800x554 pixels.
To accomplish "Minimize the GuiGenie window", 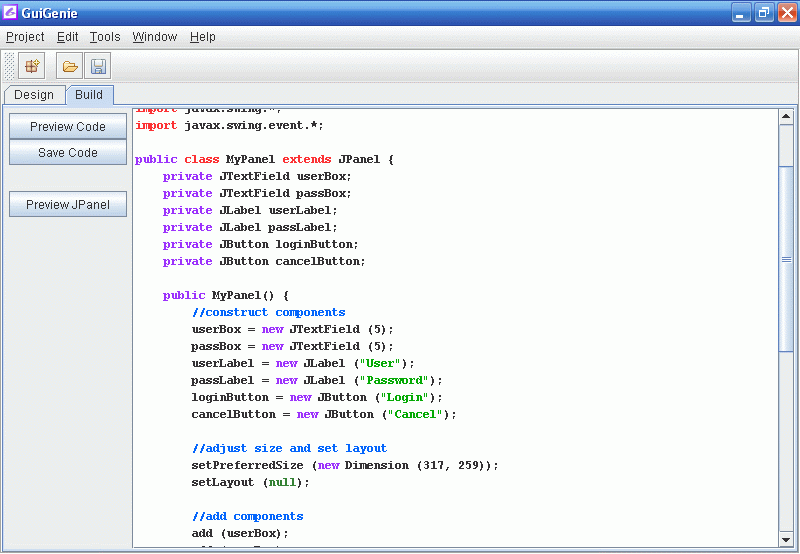I will click(x=741, y=13).
